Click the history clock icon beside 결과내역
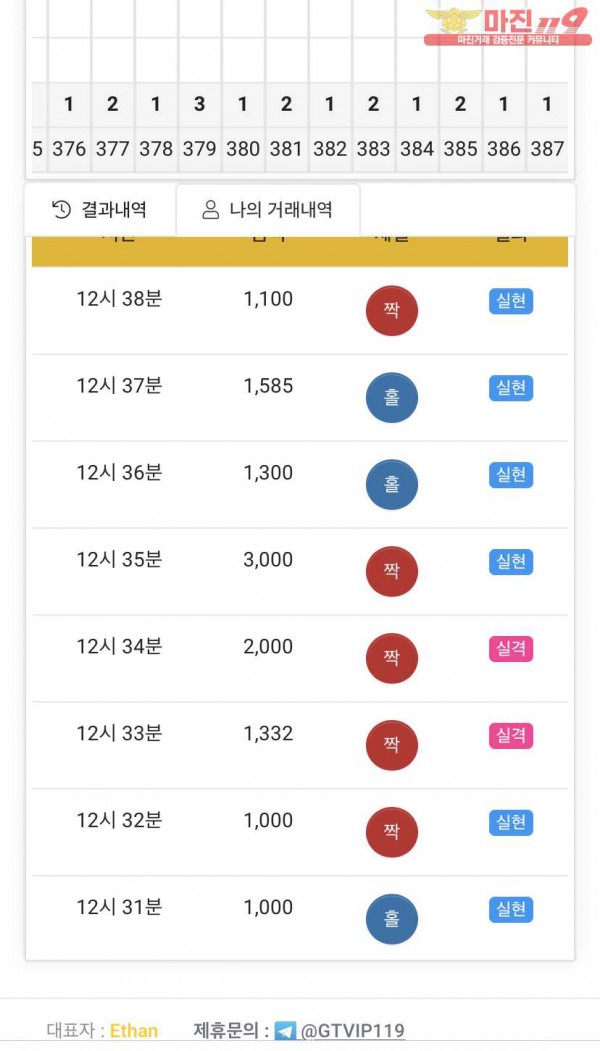Viewport: 600px width, 1051px height. (x=61, y=209)
